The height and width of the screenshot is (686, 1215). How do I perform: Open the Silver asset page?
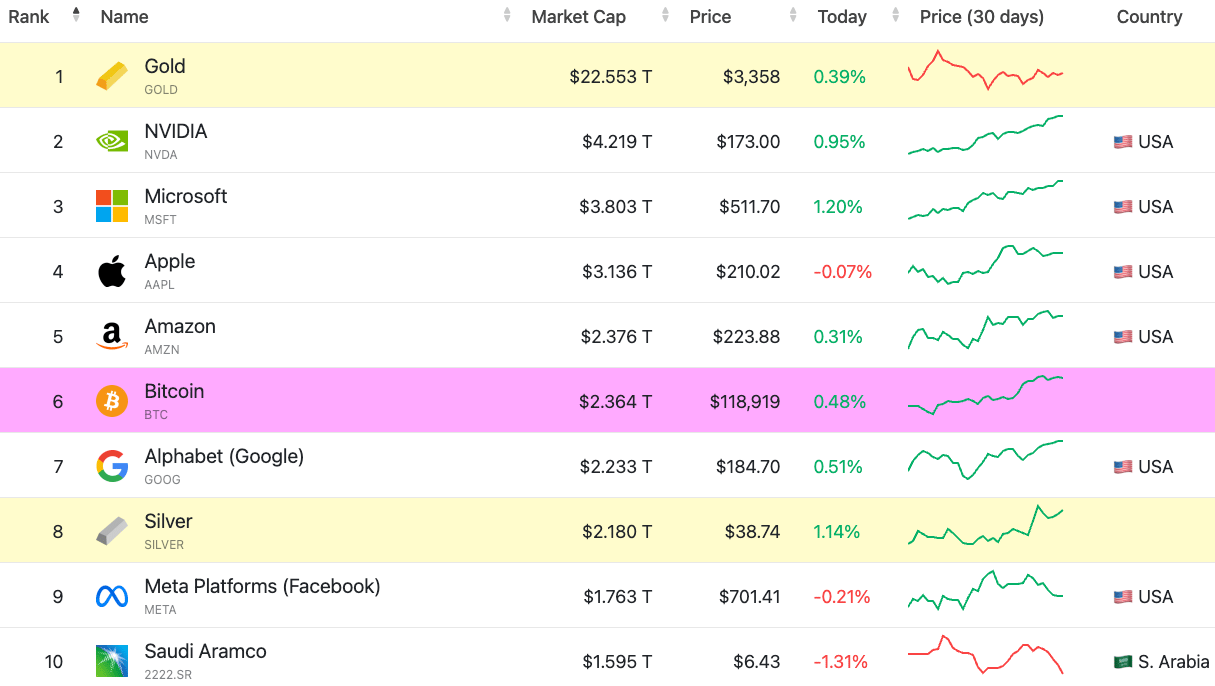point(169,522)
